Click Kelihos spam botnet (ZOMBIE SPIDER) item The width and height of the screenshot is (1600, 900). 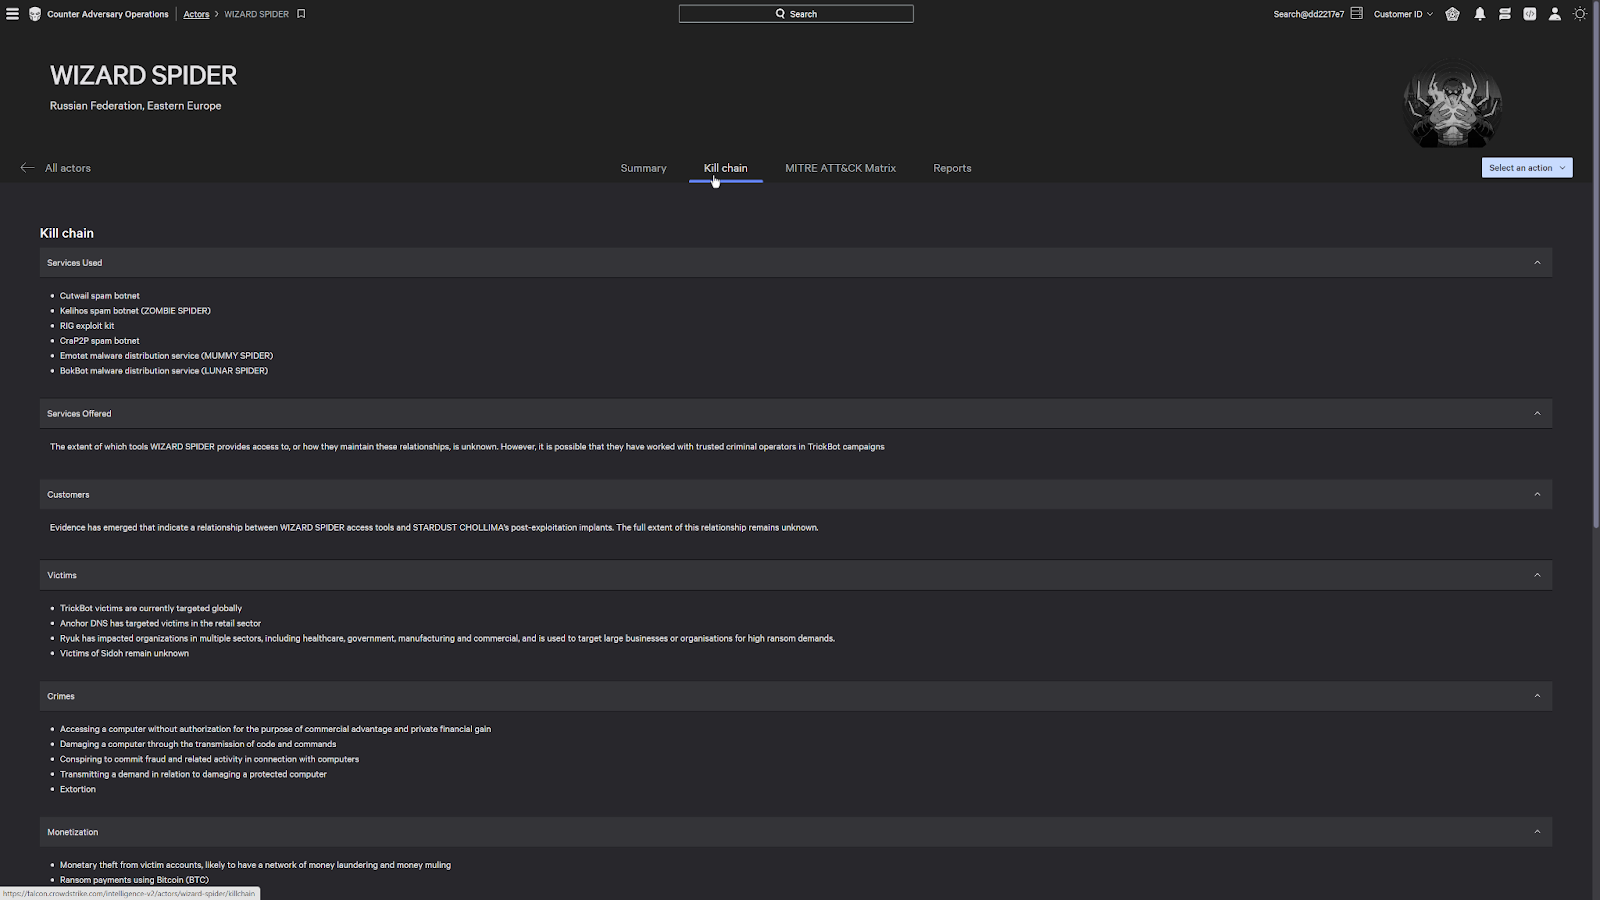[135, 311]
